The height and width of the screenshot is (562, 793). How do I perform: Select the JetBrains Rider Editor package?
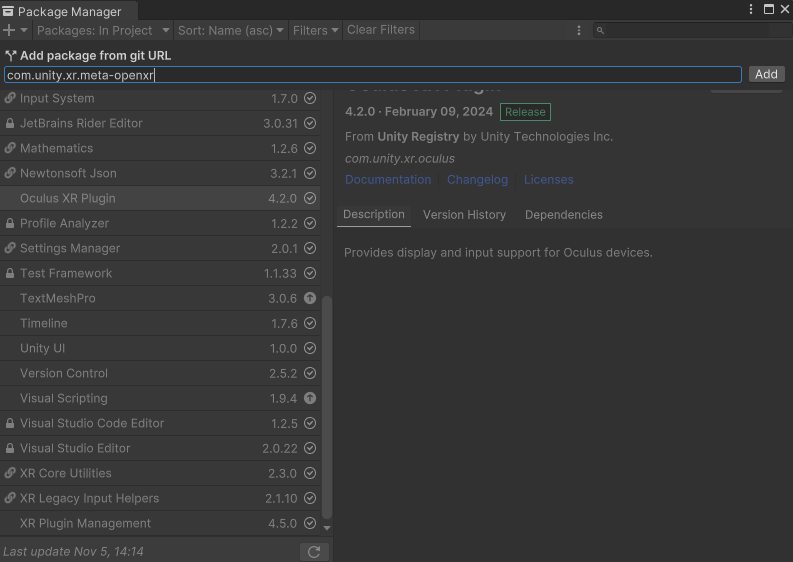pos(160,123)
